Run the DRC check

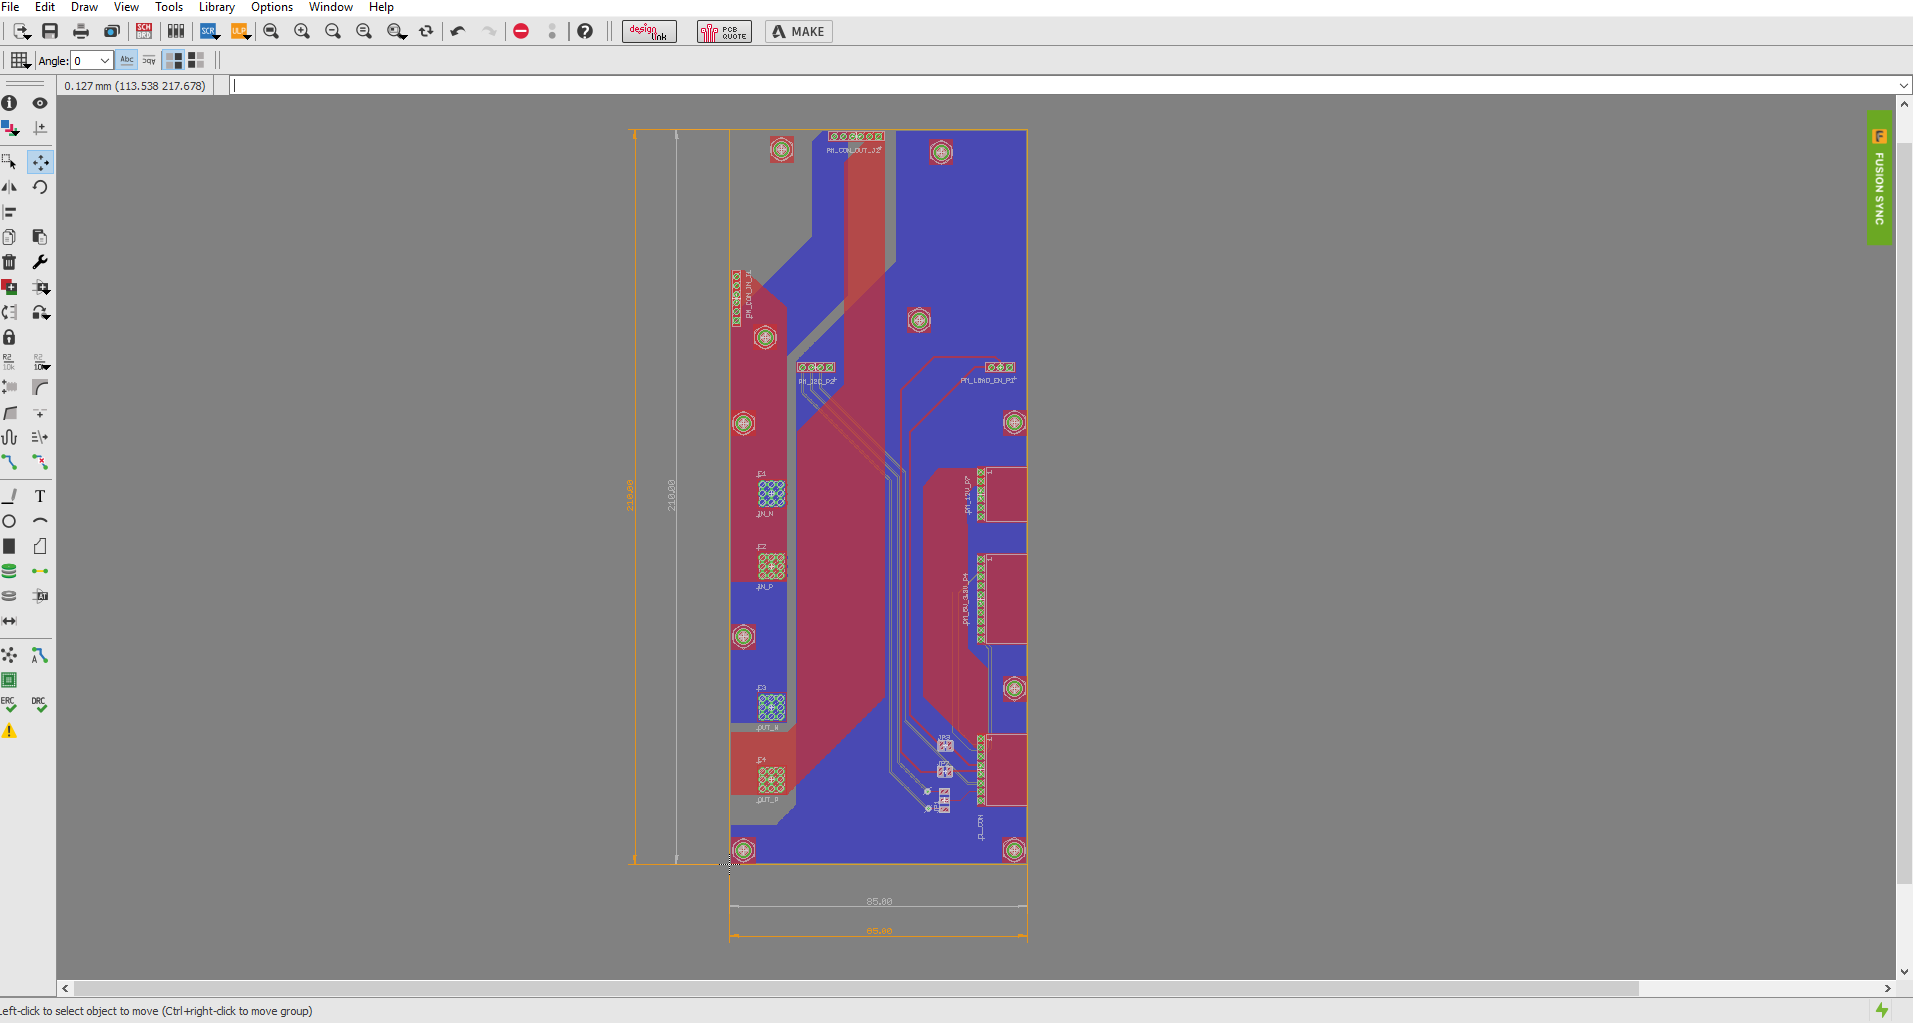40,706
